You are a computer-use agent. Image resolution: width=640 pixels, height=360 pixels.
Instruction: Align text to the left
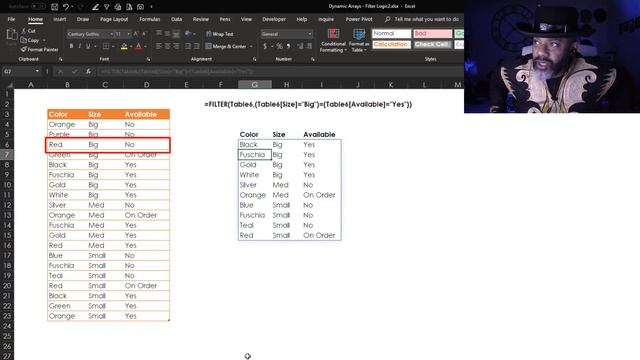pos(159,47)
